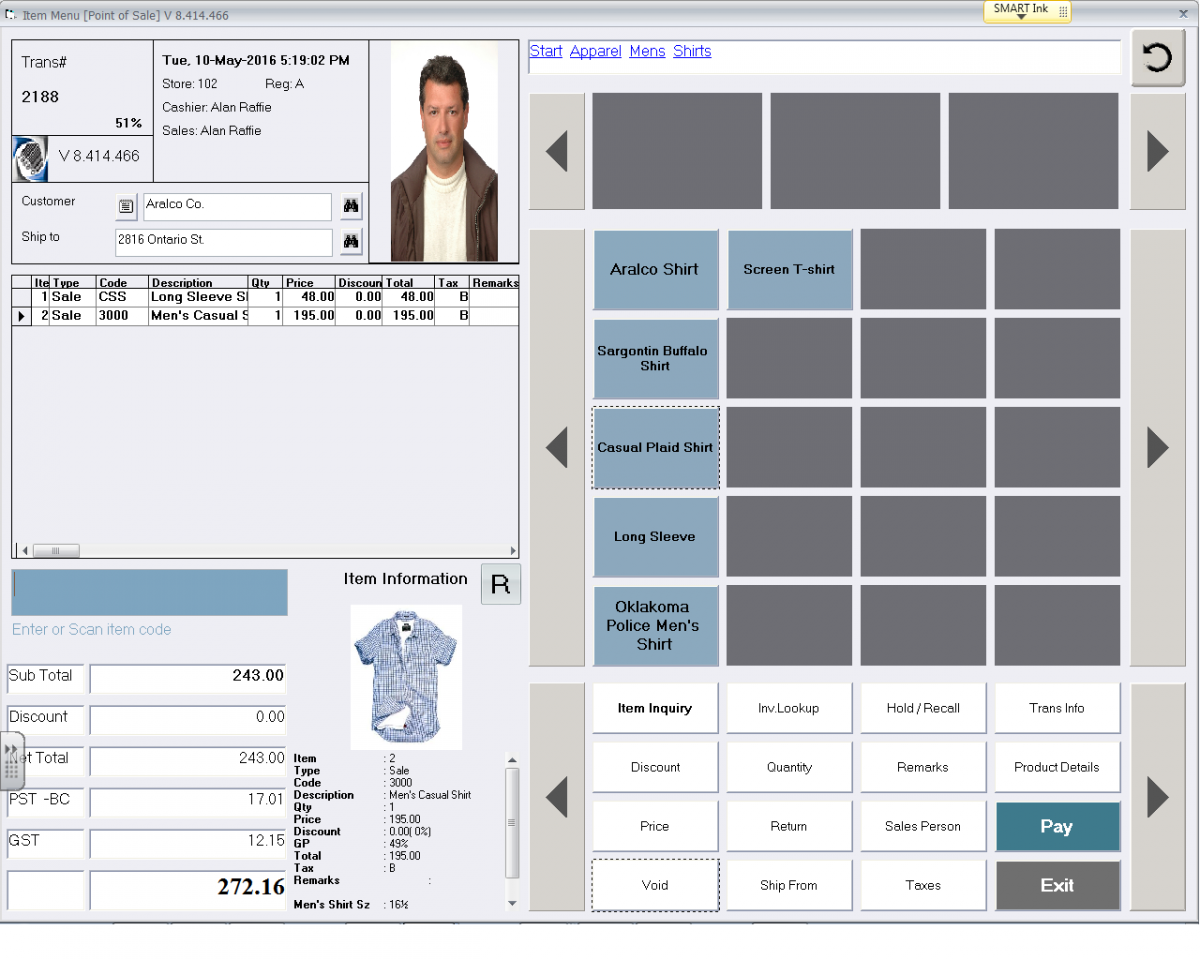Click the circular arrow reset button
The width and height of the screenshot is (1200, 960).
(x=1157, y=58)
